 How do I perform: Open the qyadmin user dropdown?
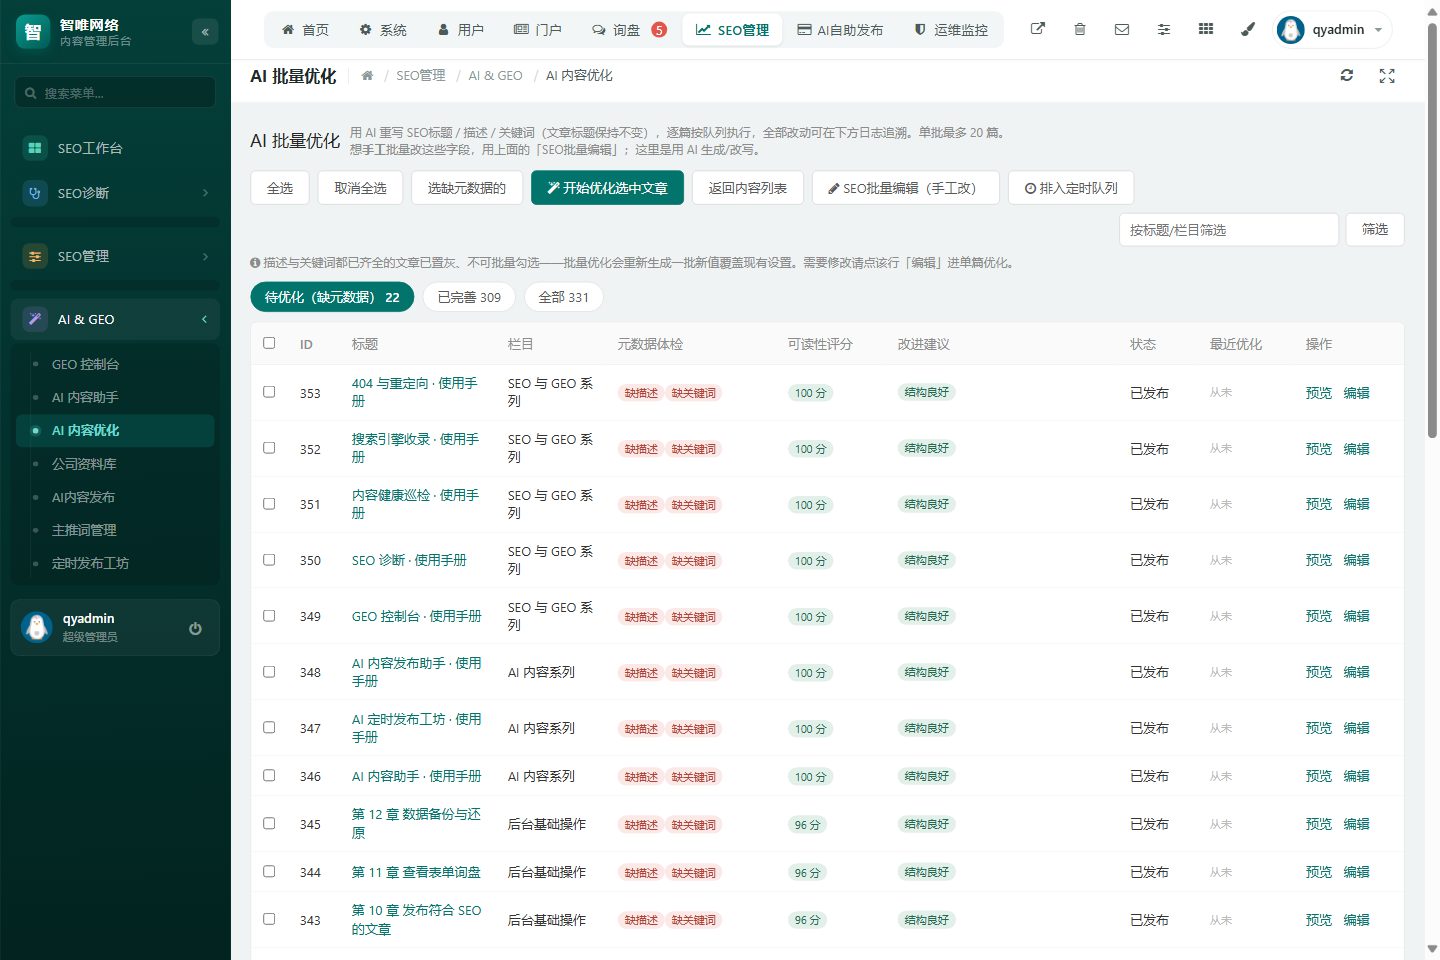[1333, 30]
